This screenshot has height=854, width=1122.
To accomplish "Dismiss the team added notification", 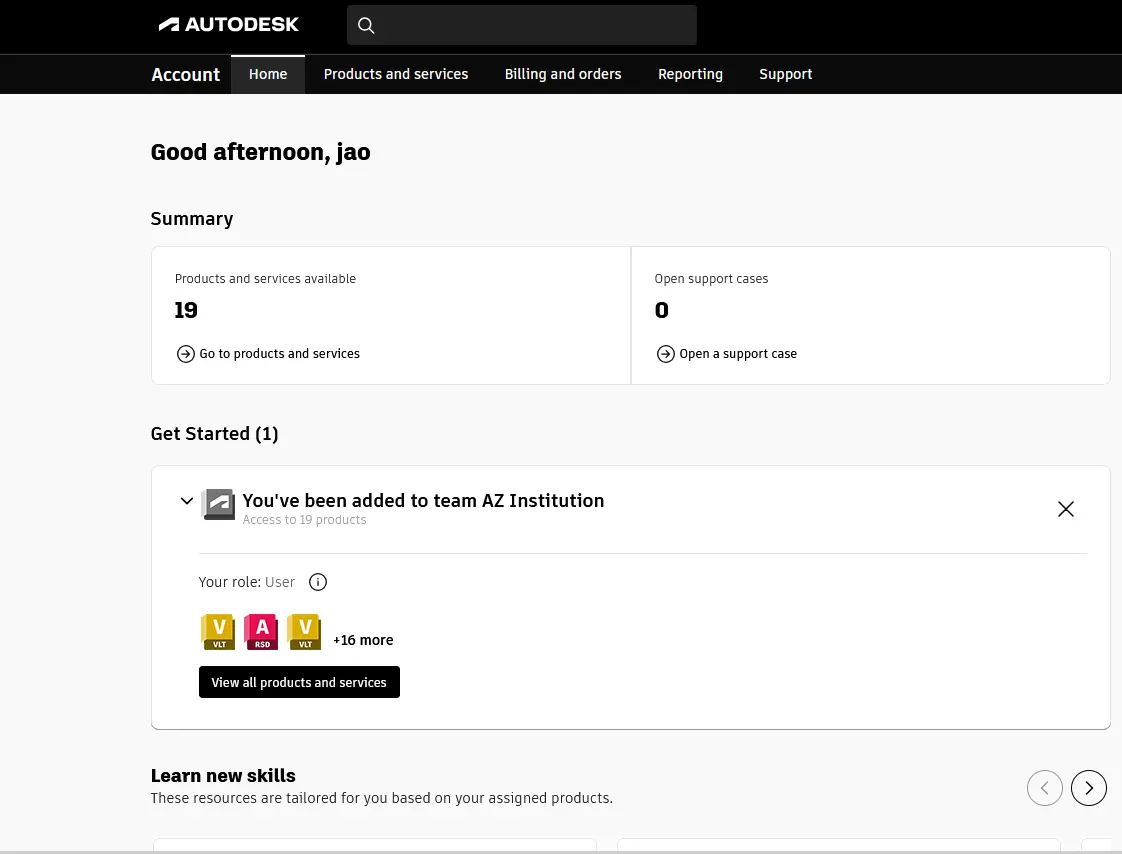I will tap(1065, 509).
